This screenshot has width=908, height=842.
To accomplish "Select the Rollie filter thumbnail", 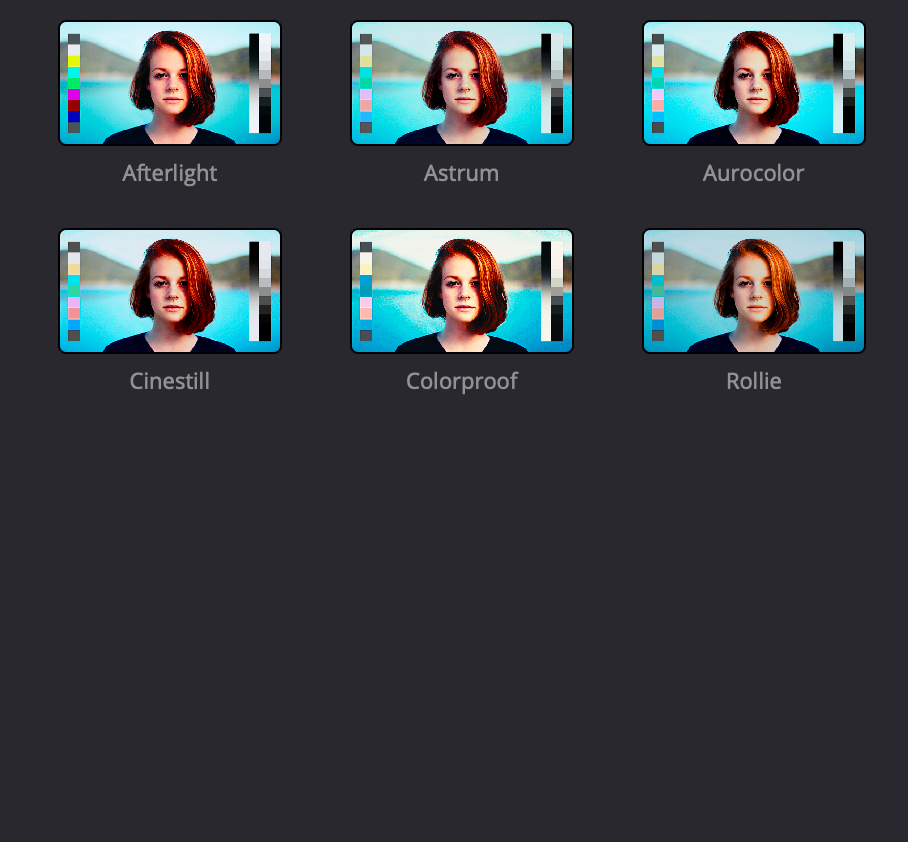I will tap(753, 290).
